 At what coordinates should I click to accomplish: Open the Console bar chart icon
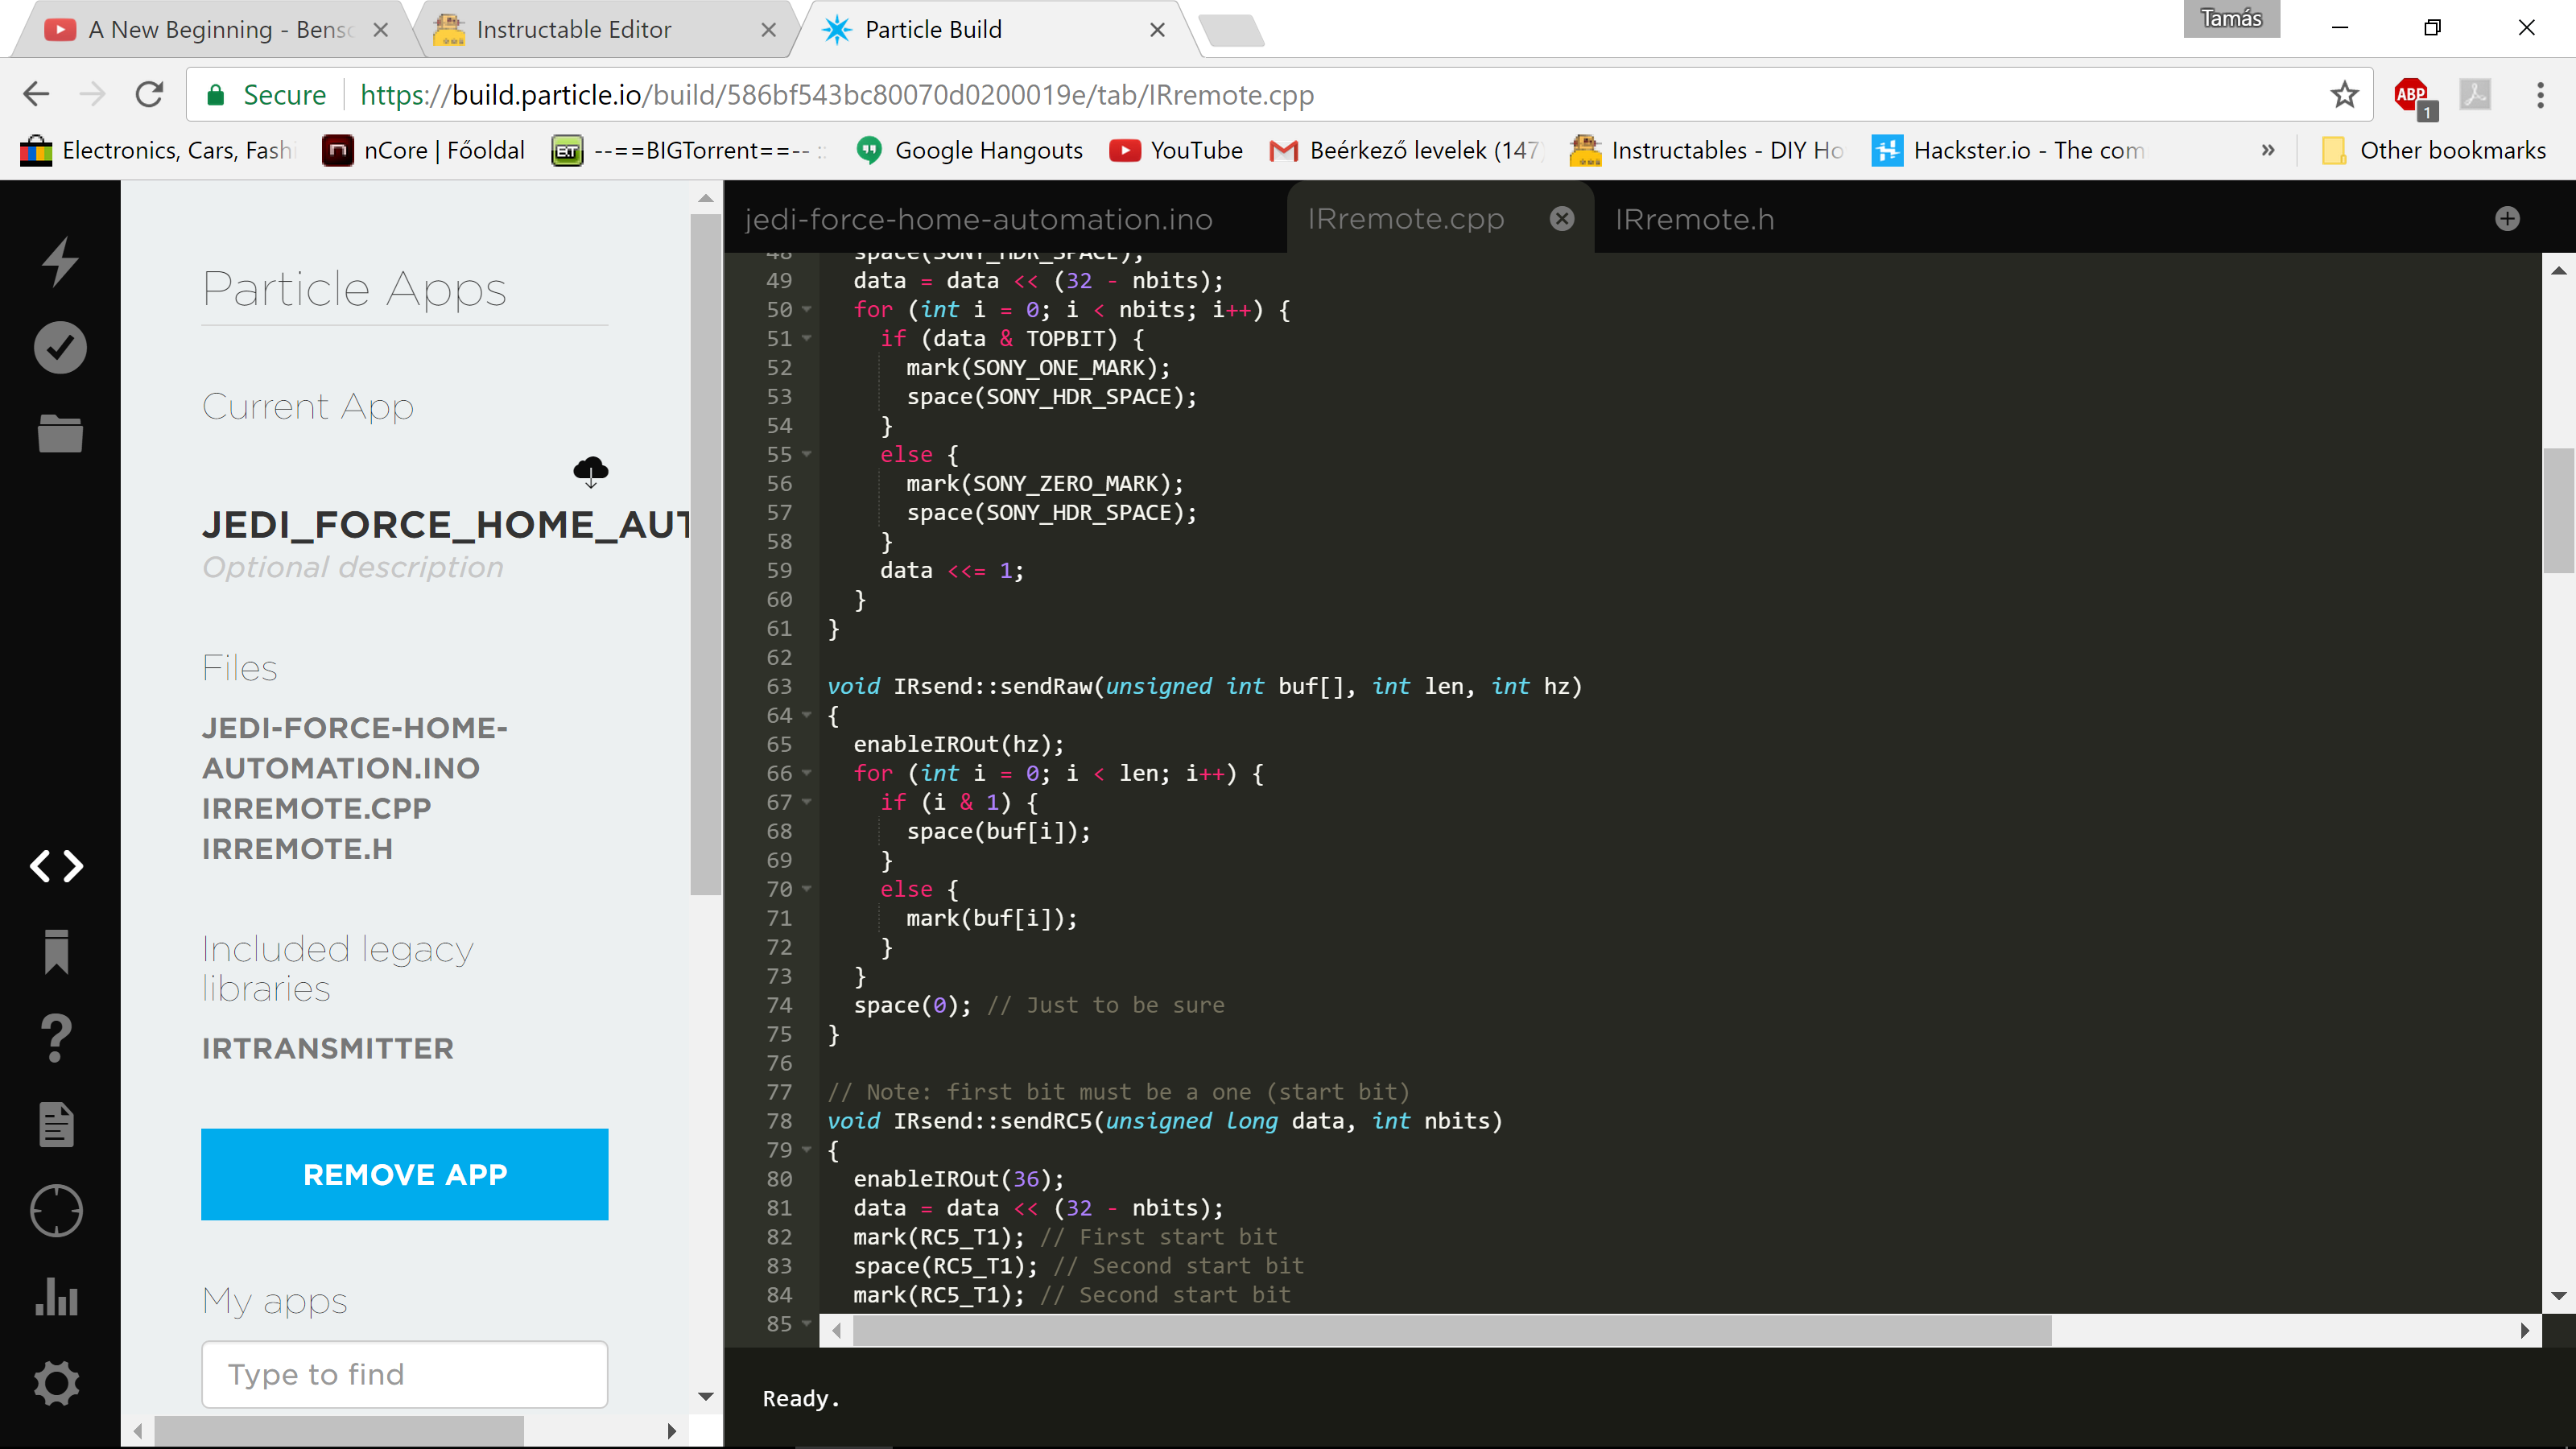tap(57, 1297)
